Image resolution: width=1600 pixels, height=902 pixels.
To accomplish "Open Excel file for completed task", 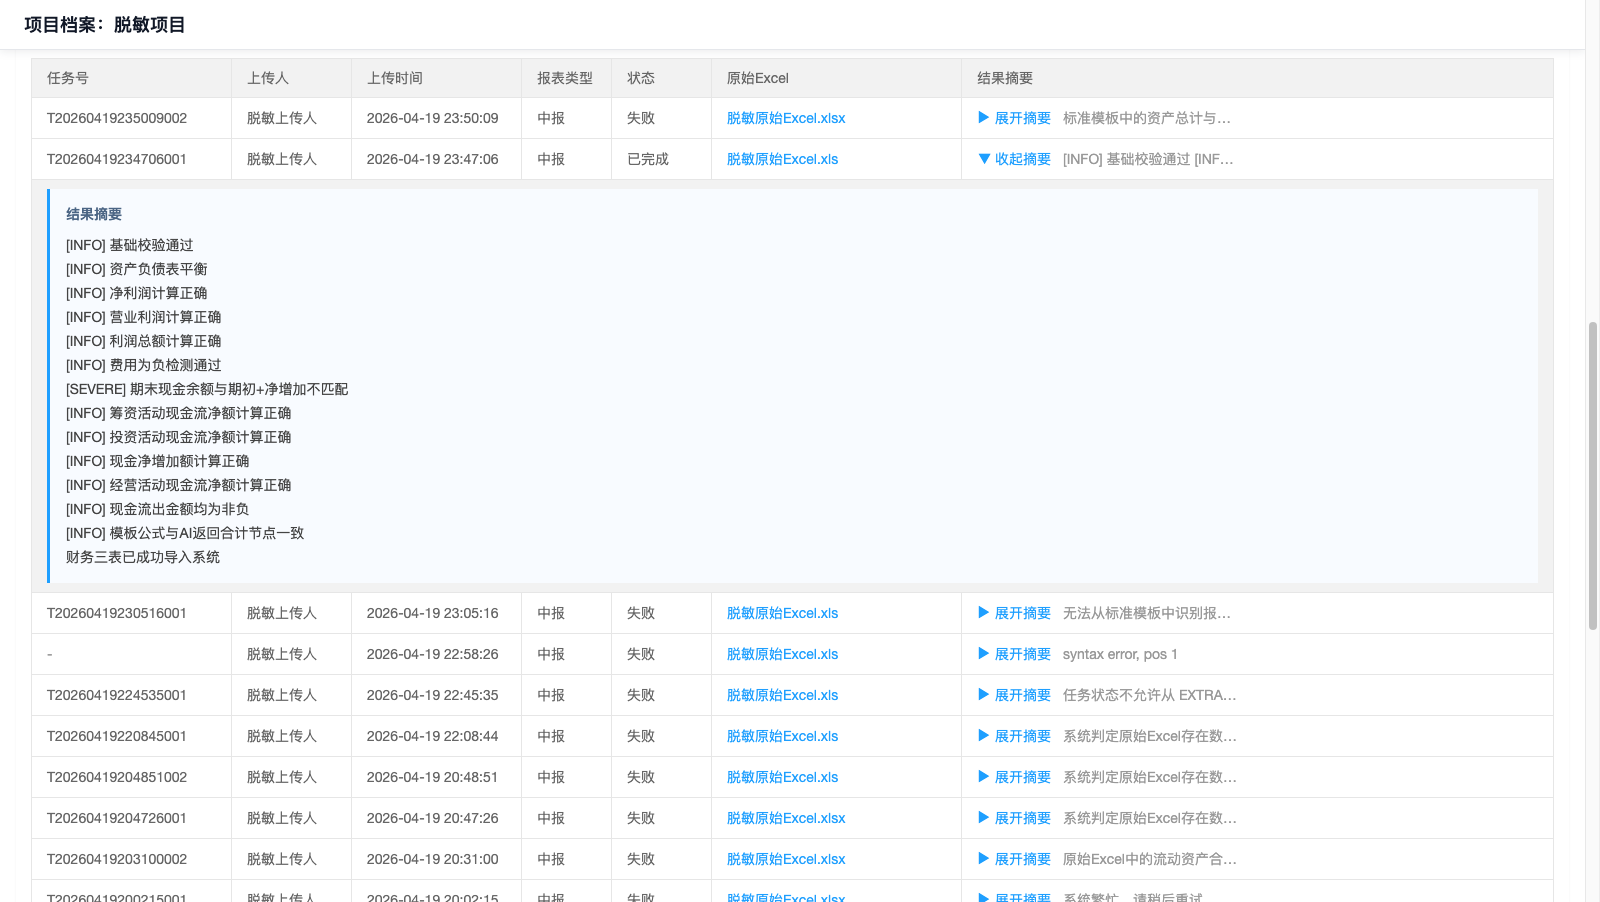I will pos(782,159).
